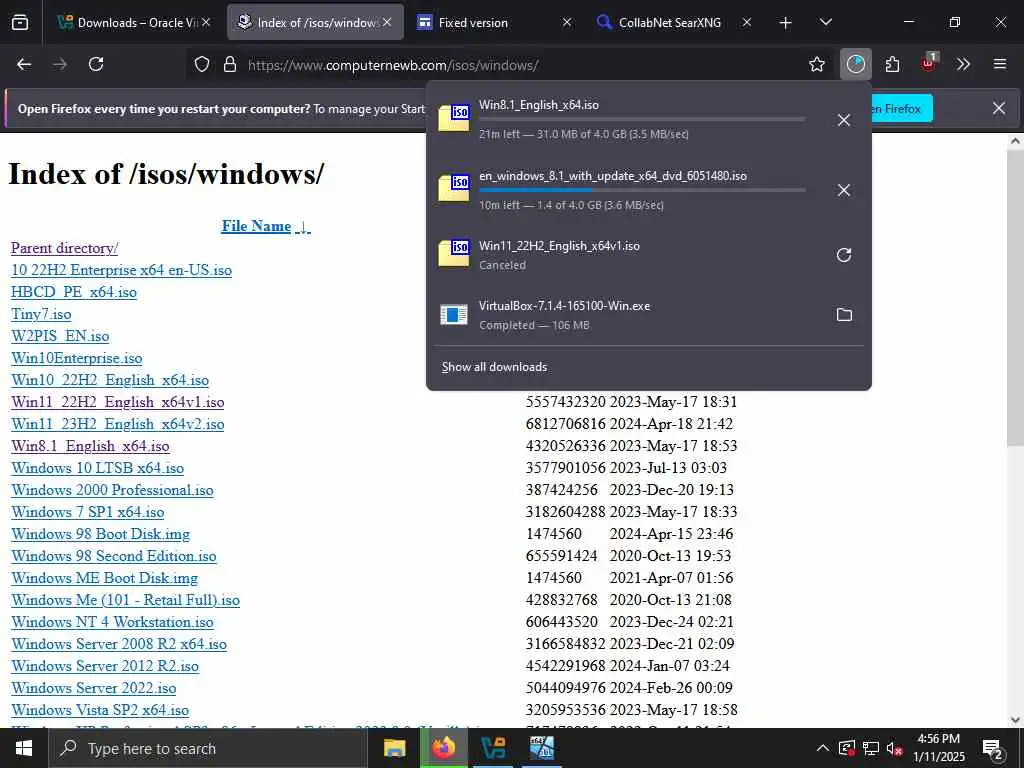Image resolution: width=1024 pixels, height=768 pixels.
Task: Dismiss the Open Firefox notification bar
Action: coord(999,108)
